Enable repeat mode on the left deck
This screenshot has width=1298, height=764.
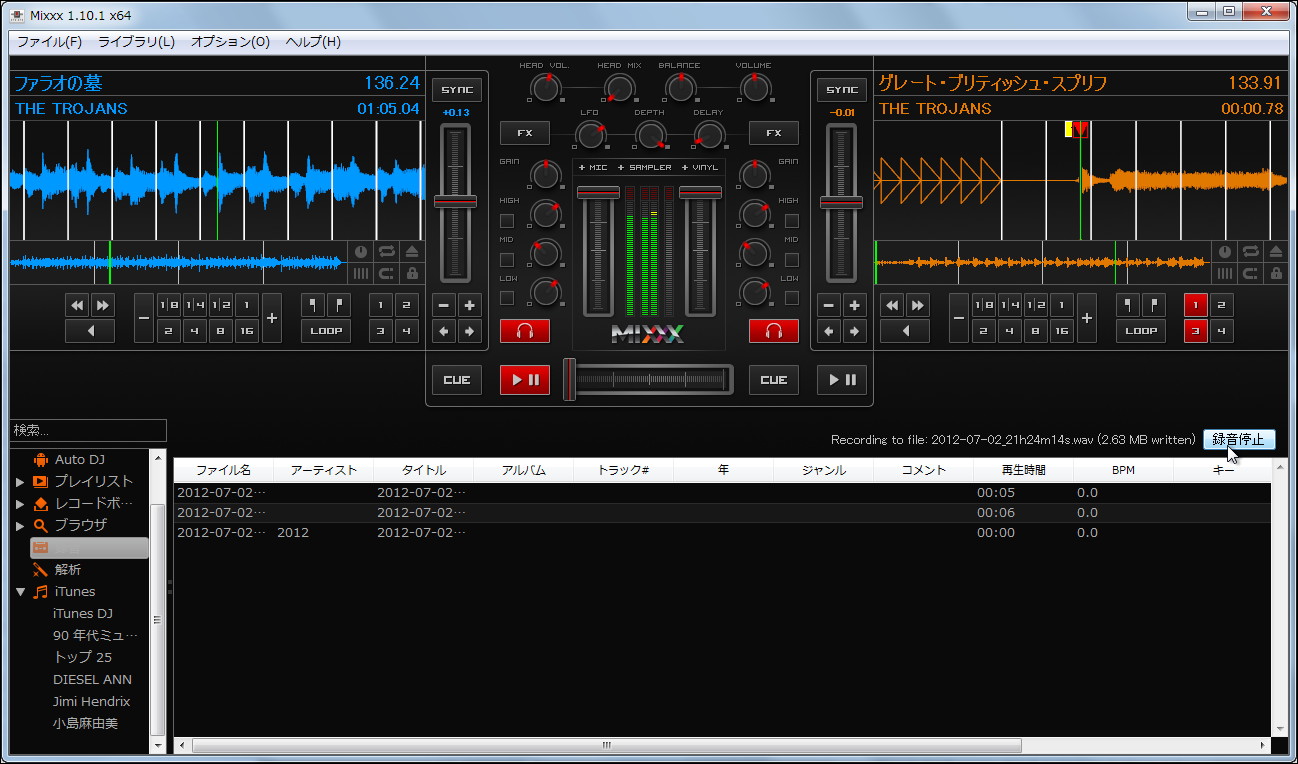pos(385,251)
